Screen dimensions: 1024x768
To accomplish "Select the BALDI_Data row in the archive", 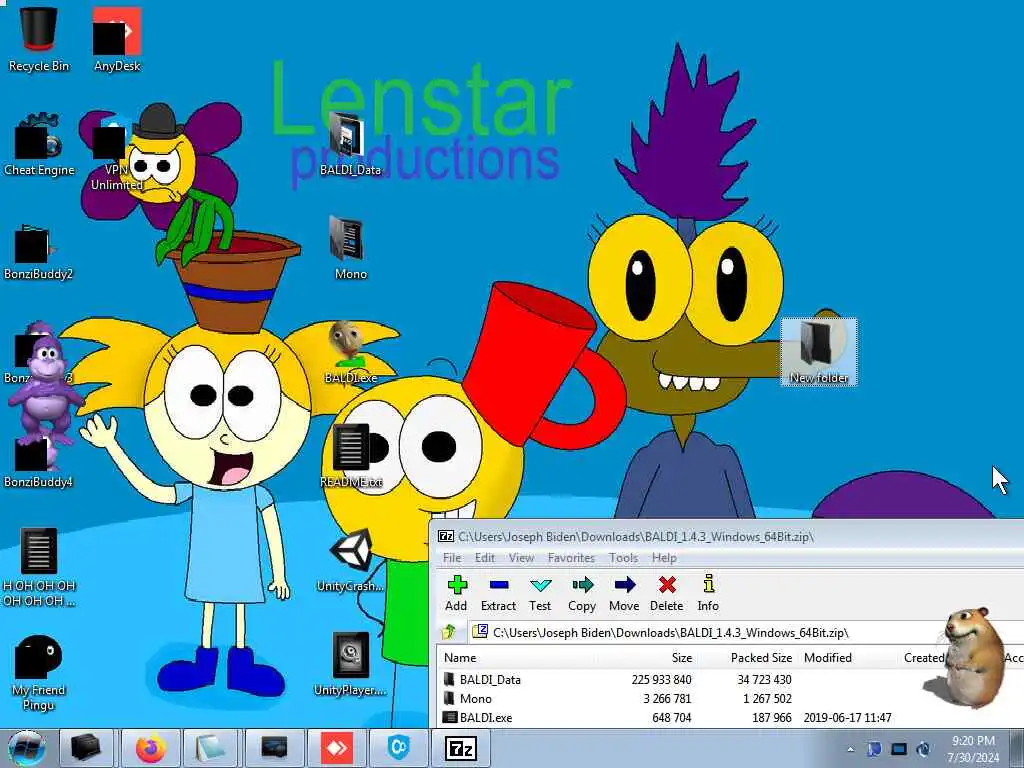I will pyautogui.click(x=731, y=680).
